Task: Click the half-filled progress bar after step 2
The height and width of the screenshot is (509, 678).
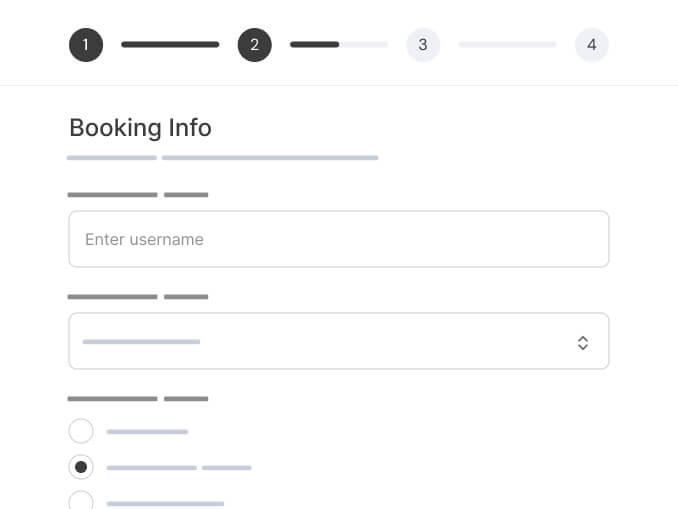Action: 338,45
